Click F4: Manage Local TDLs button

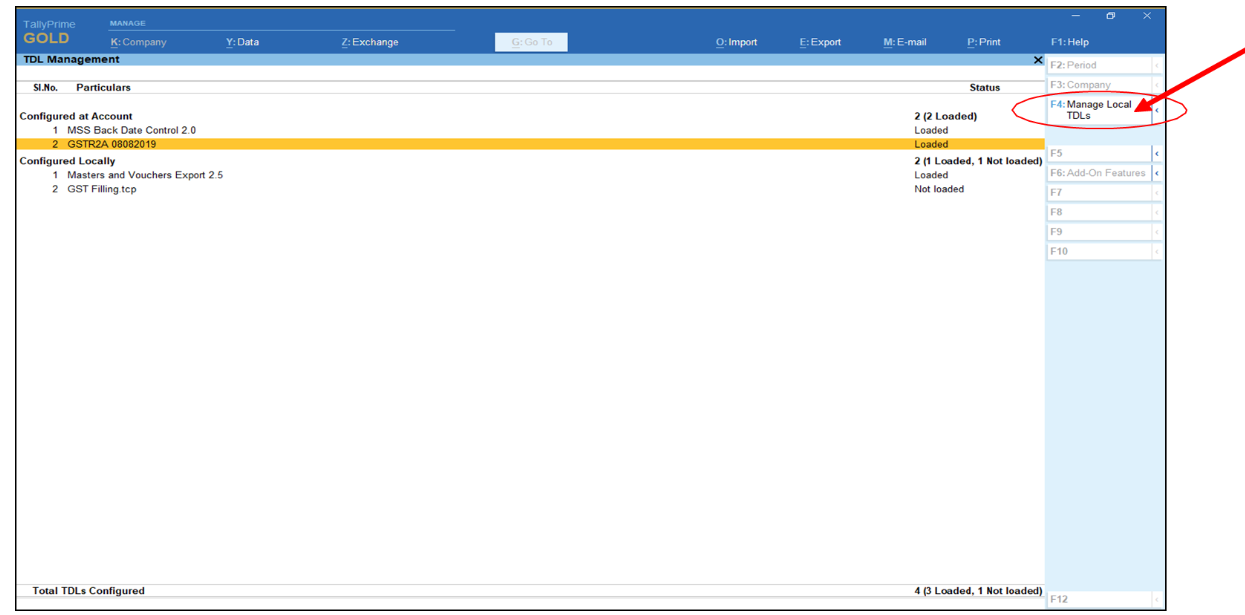pos(1099,110)
